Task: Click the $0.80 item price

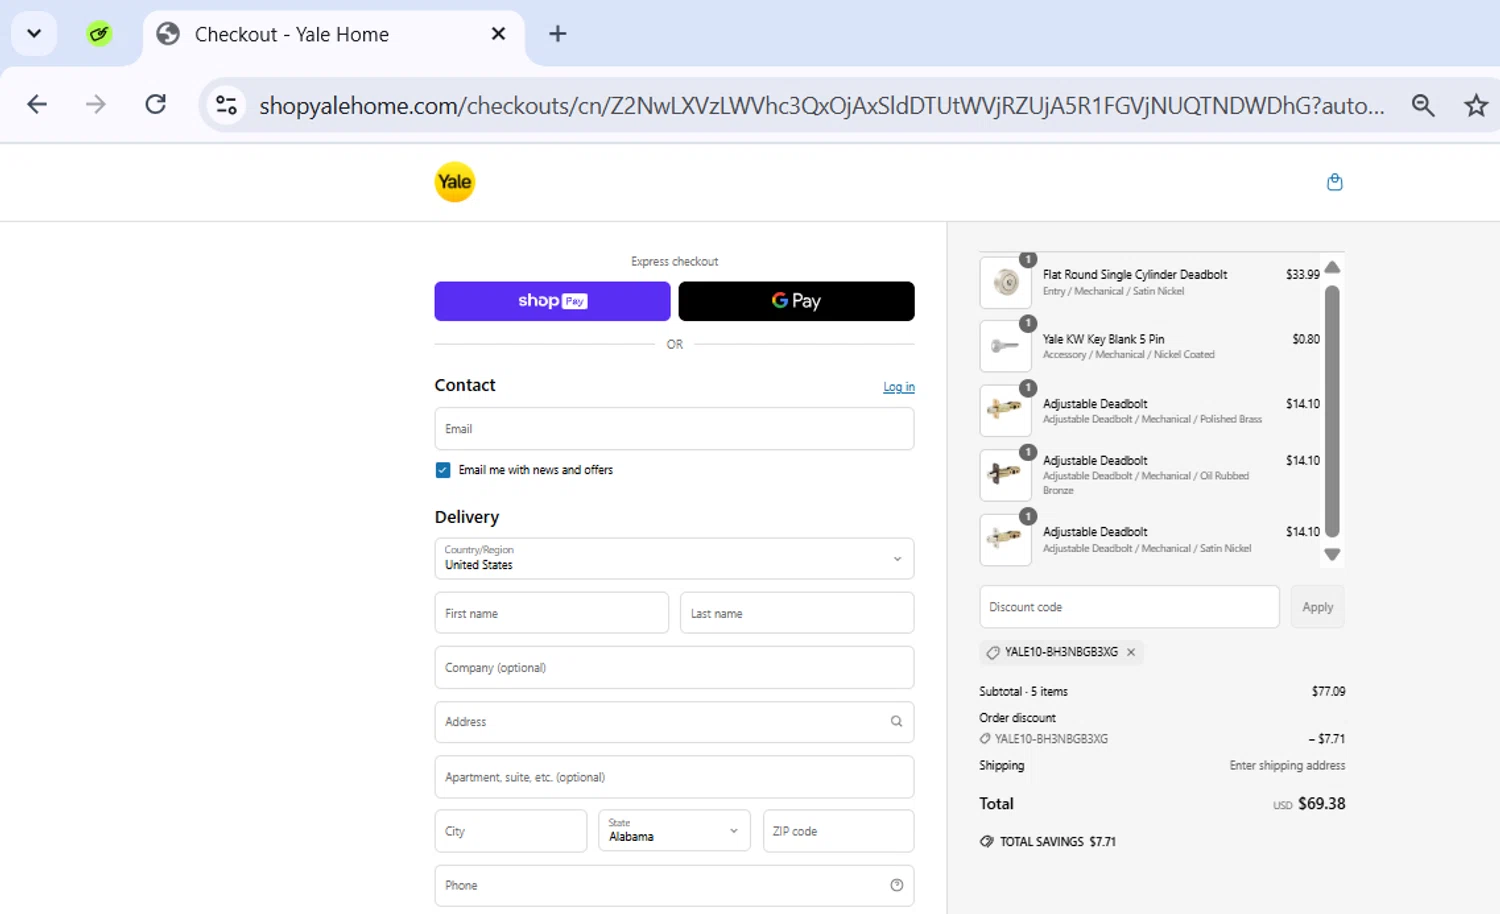Action: click(x=1305, y=339)
